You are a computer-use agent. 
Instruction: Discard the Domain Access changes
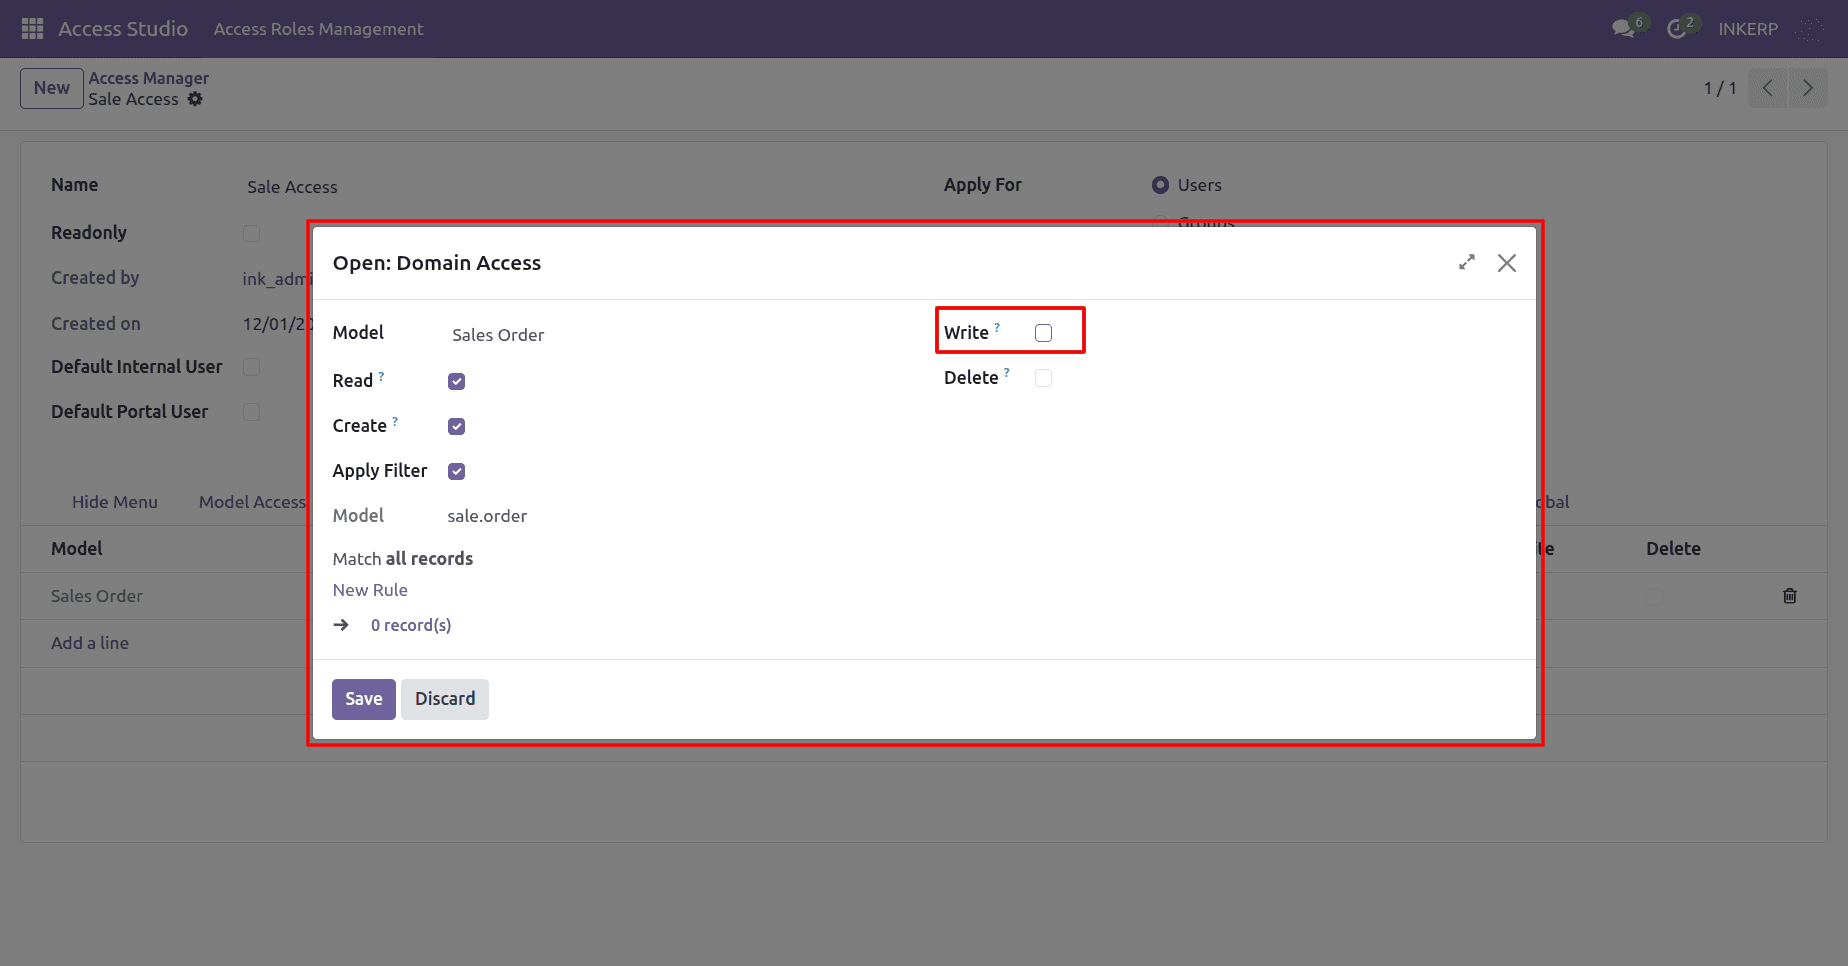[445, 699]
